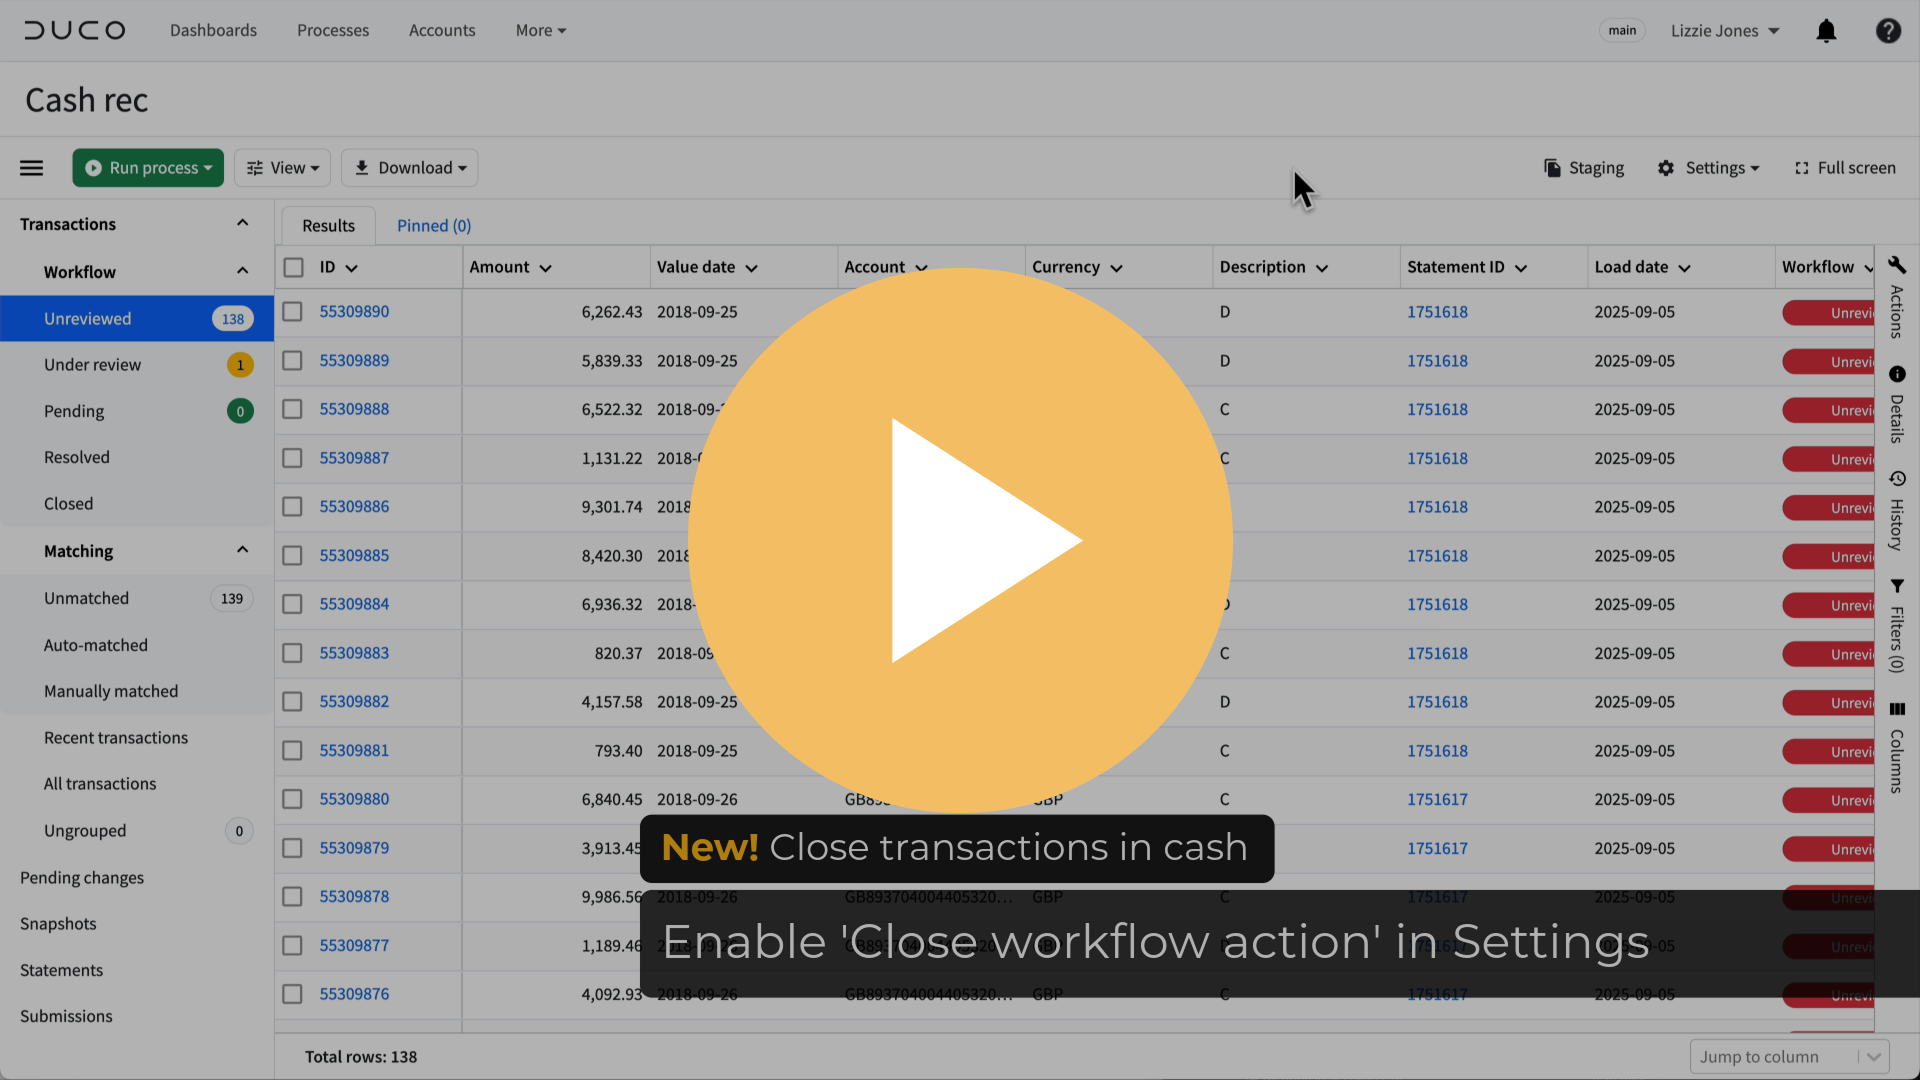Tick the checkbox for transaction 55309882
This screenshot has width=1920, height=1080.
click(292, 702)
